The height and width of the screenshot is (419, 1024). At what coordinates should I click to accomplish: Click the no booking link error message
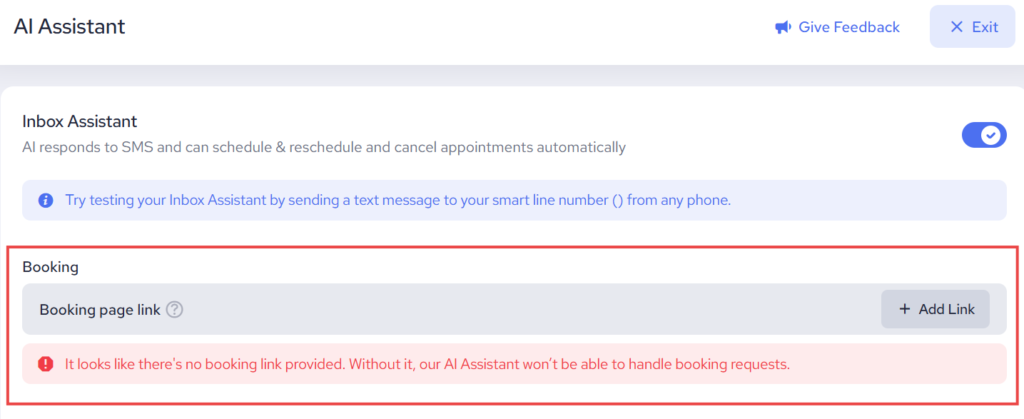427,364
